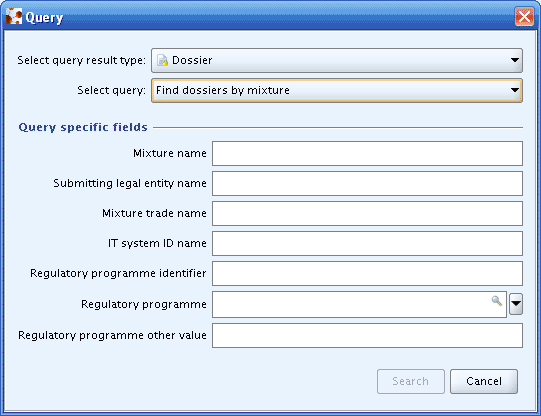Click the Query window title bar
This screenshot has width=541, height=416.
[x=270, y=17]
